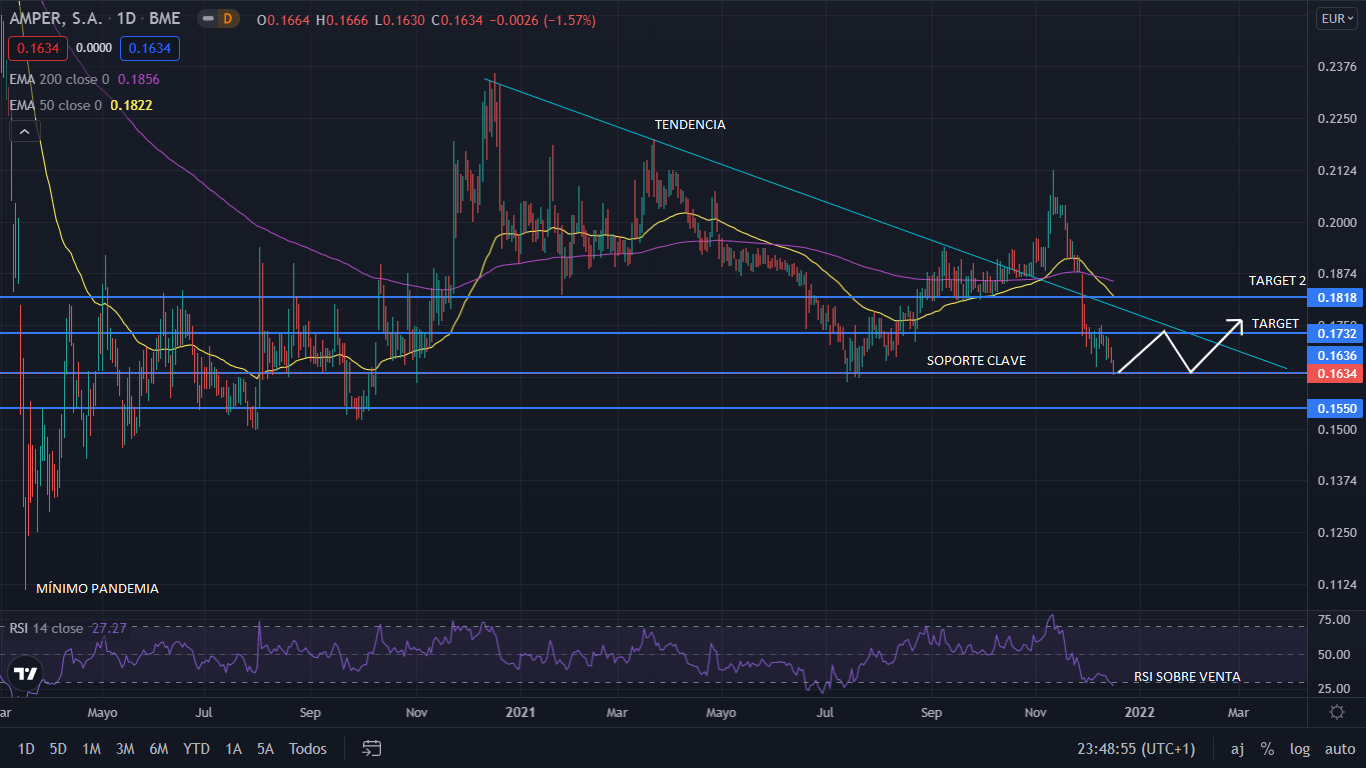This screenshot has height=768, width=1366.
Task: Select the YTD time range
Action: pos(197,748)
